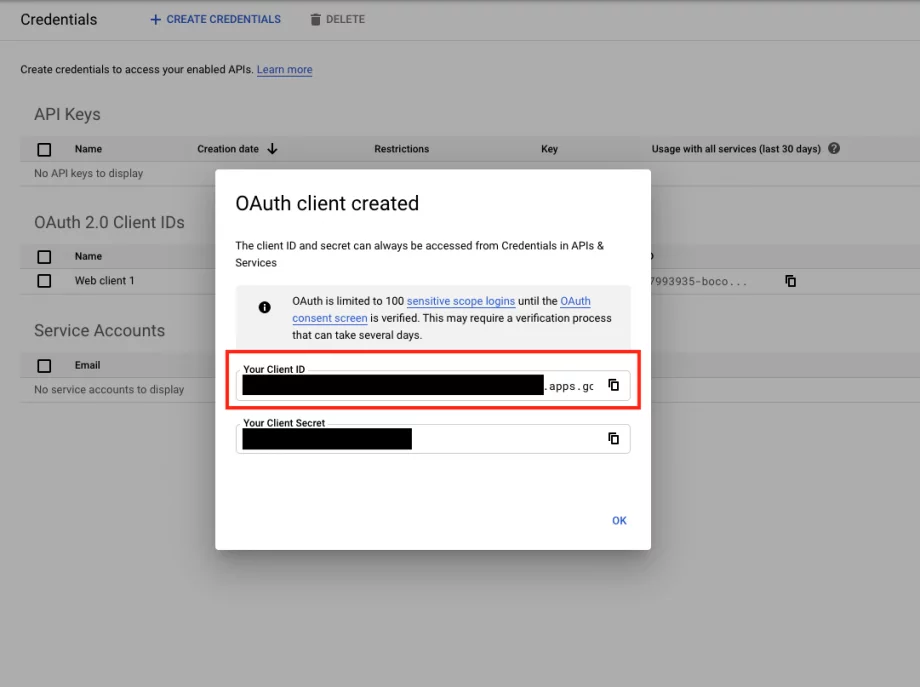Tick the OAuth 2.0 Client IDs Name header checkbox
Image resolution: width=920 pixels, height=687 pixels.
pos(44,257)
